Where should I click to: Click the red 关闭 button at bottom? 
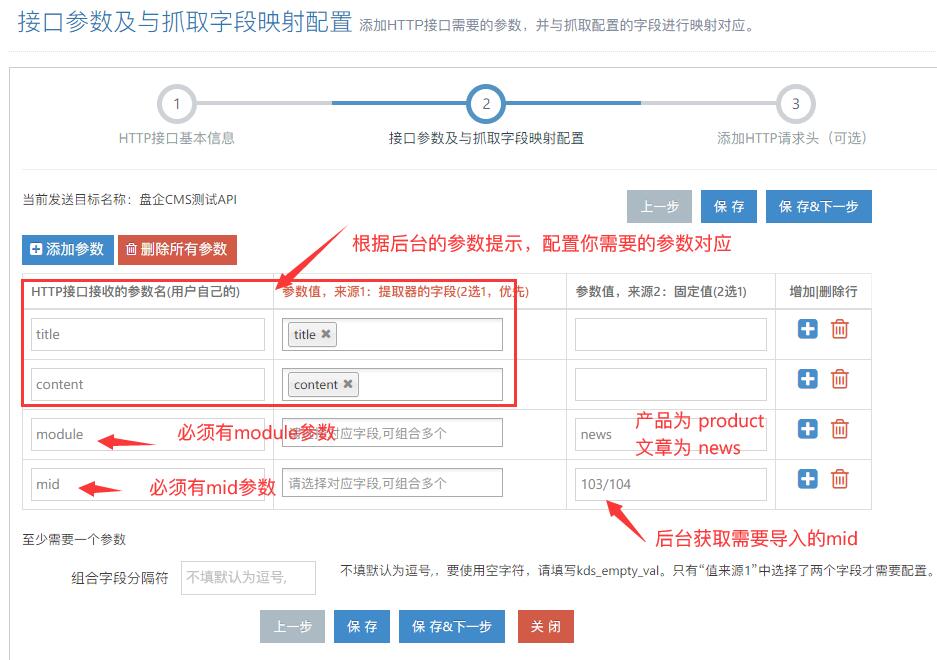pyautogui.click(x=546, y=626)
